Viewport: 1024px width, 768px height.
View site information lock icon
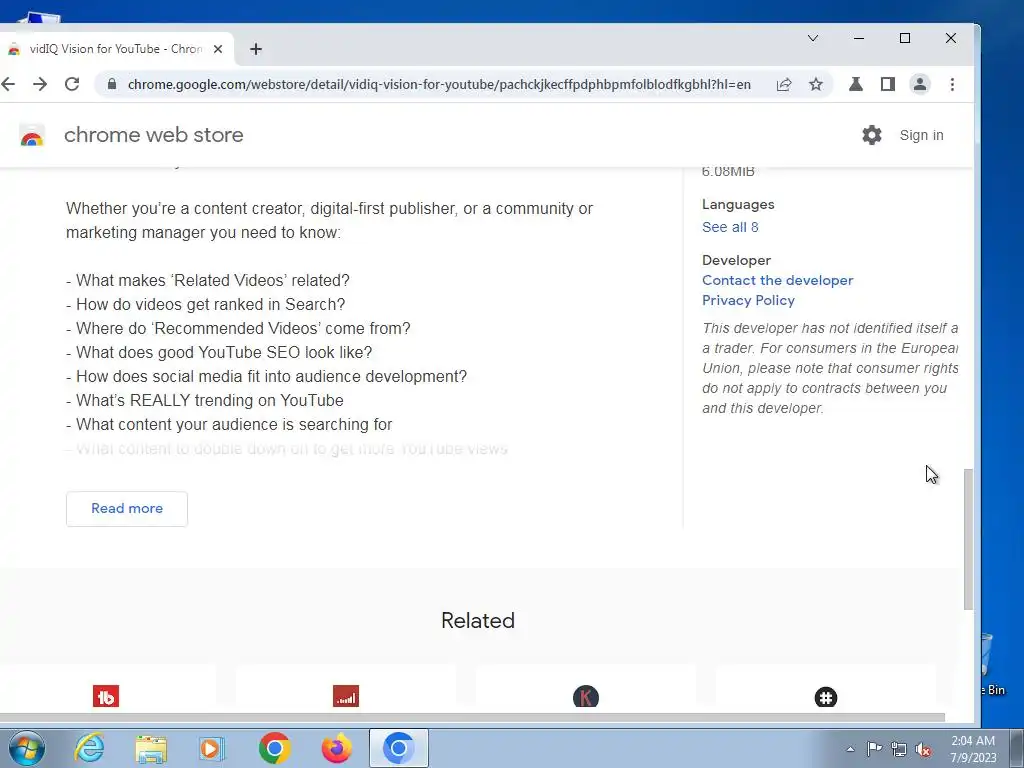pos(112,84)
